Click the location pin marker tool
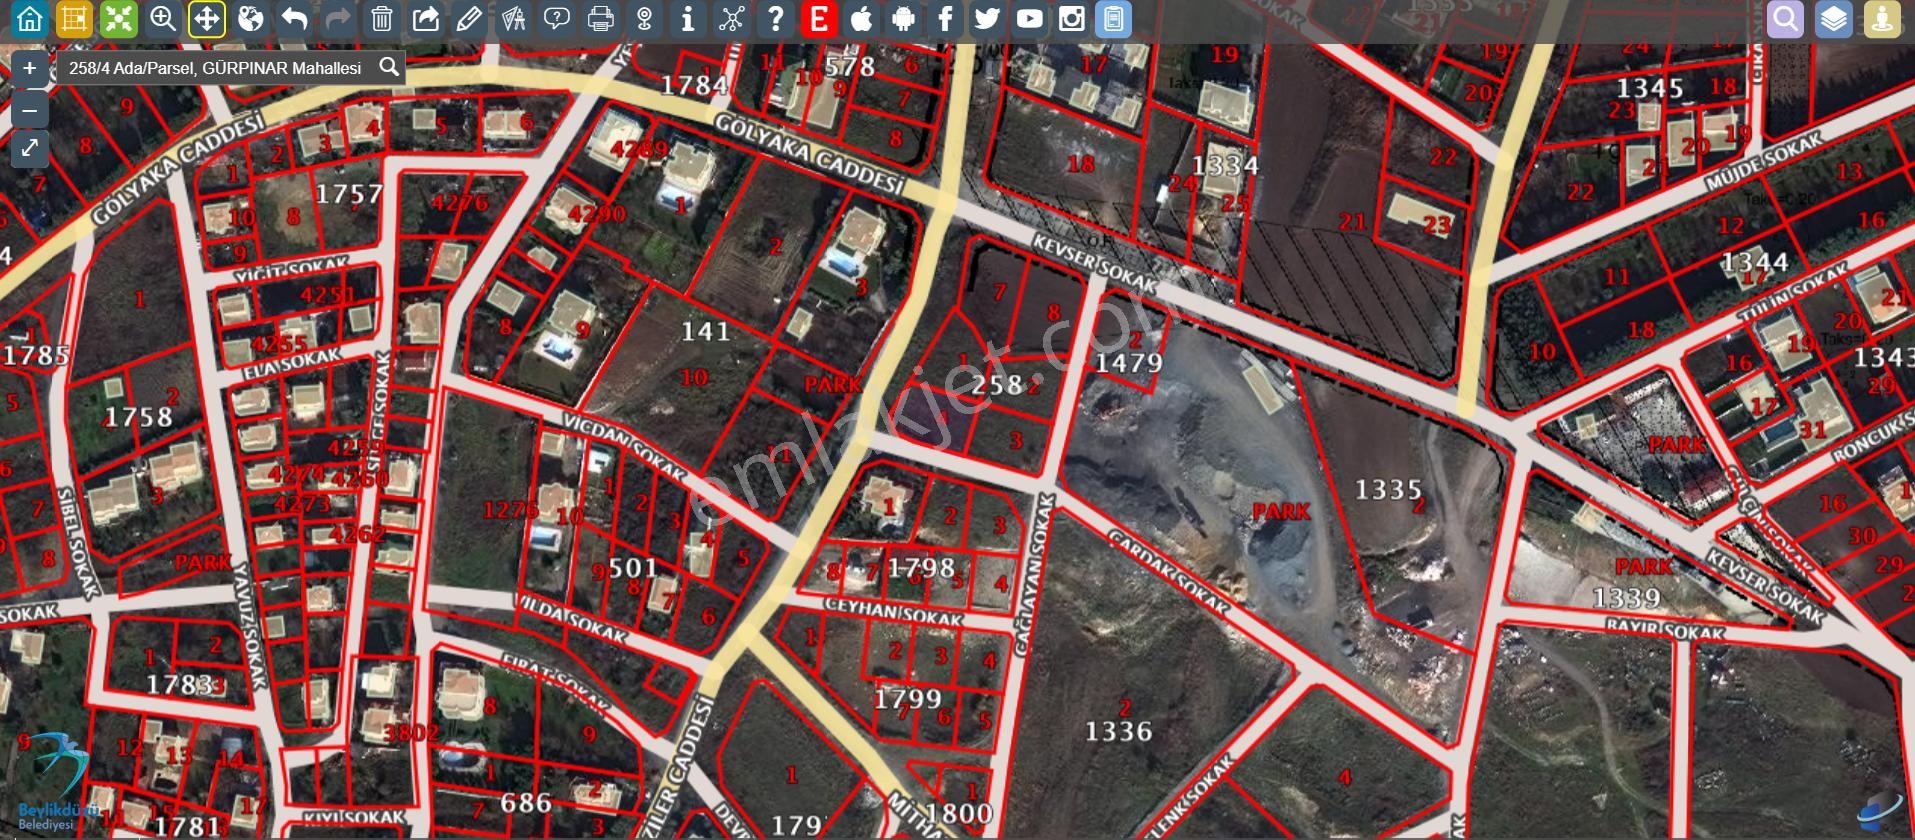This screenshot has height=840, width=1915. point(645,19)
